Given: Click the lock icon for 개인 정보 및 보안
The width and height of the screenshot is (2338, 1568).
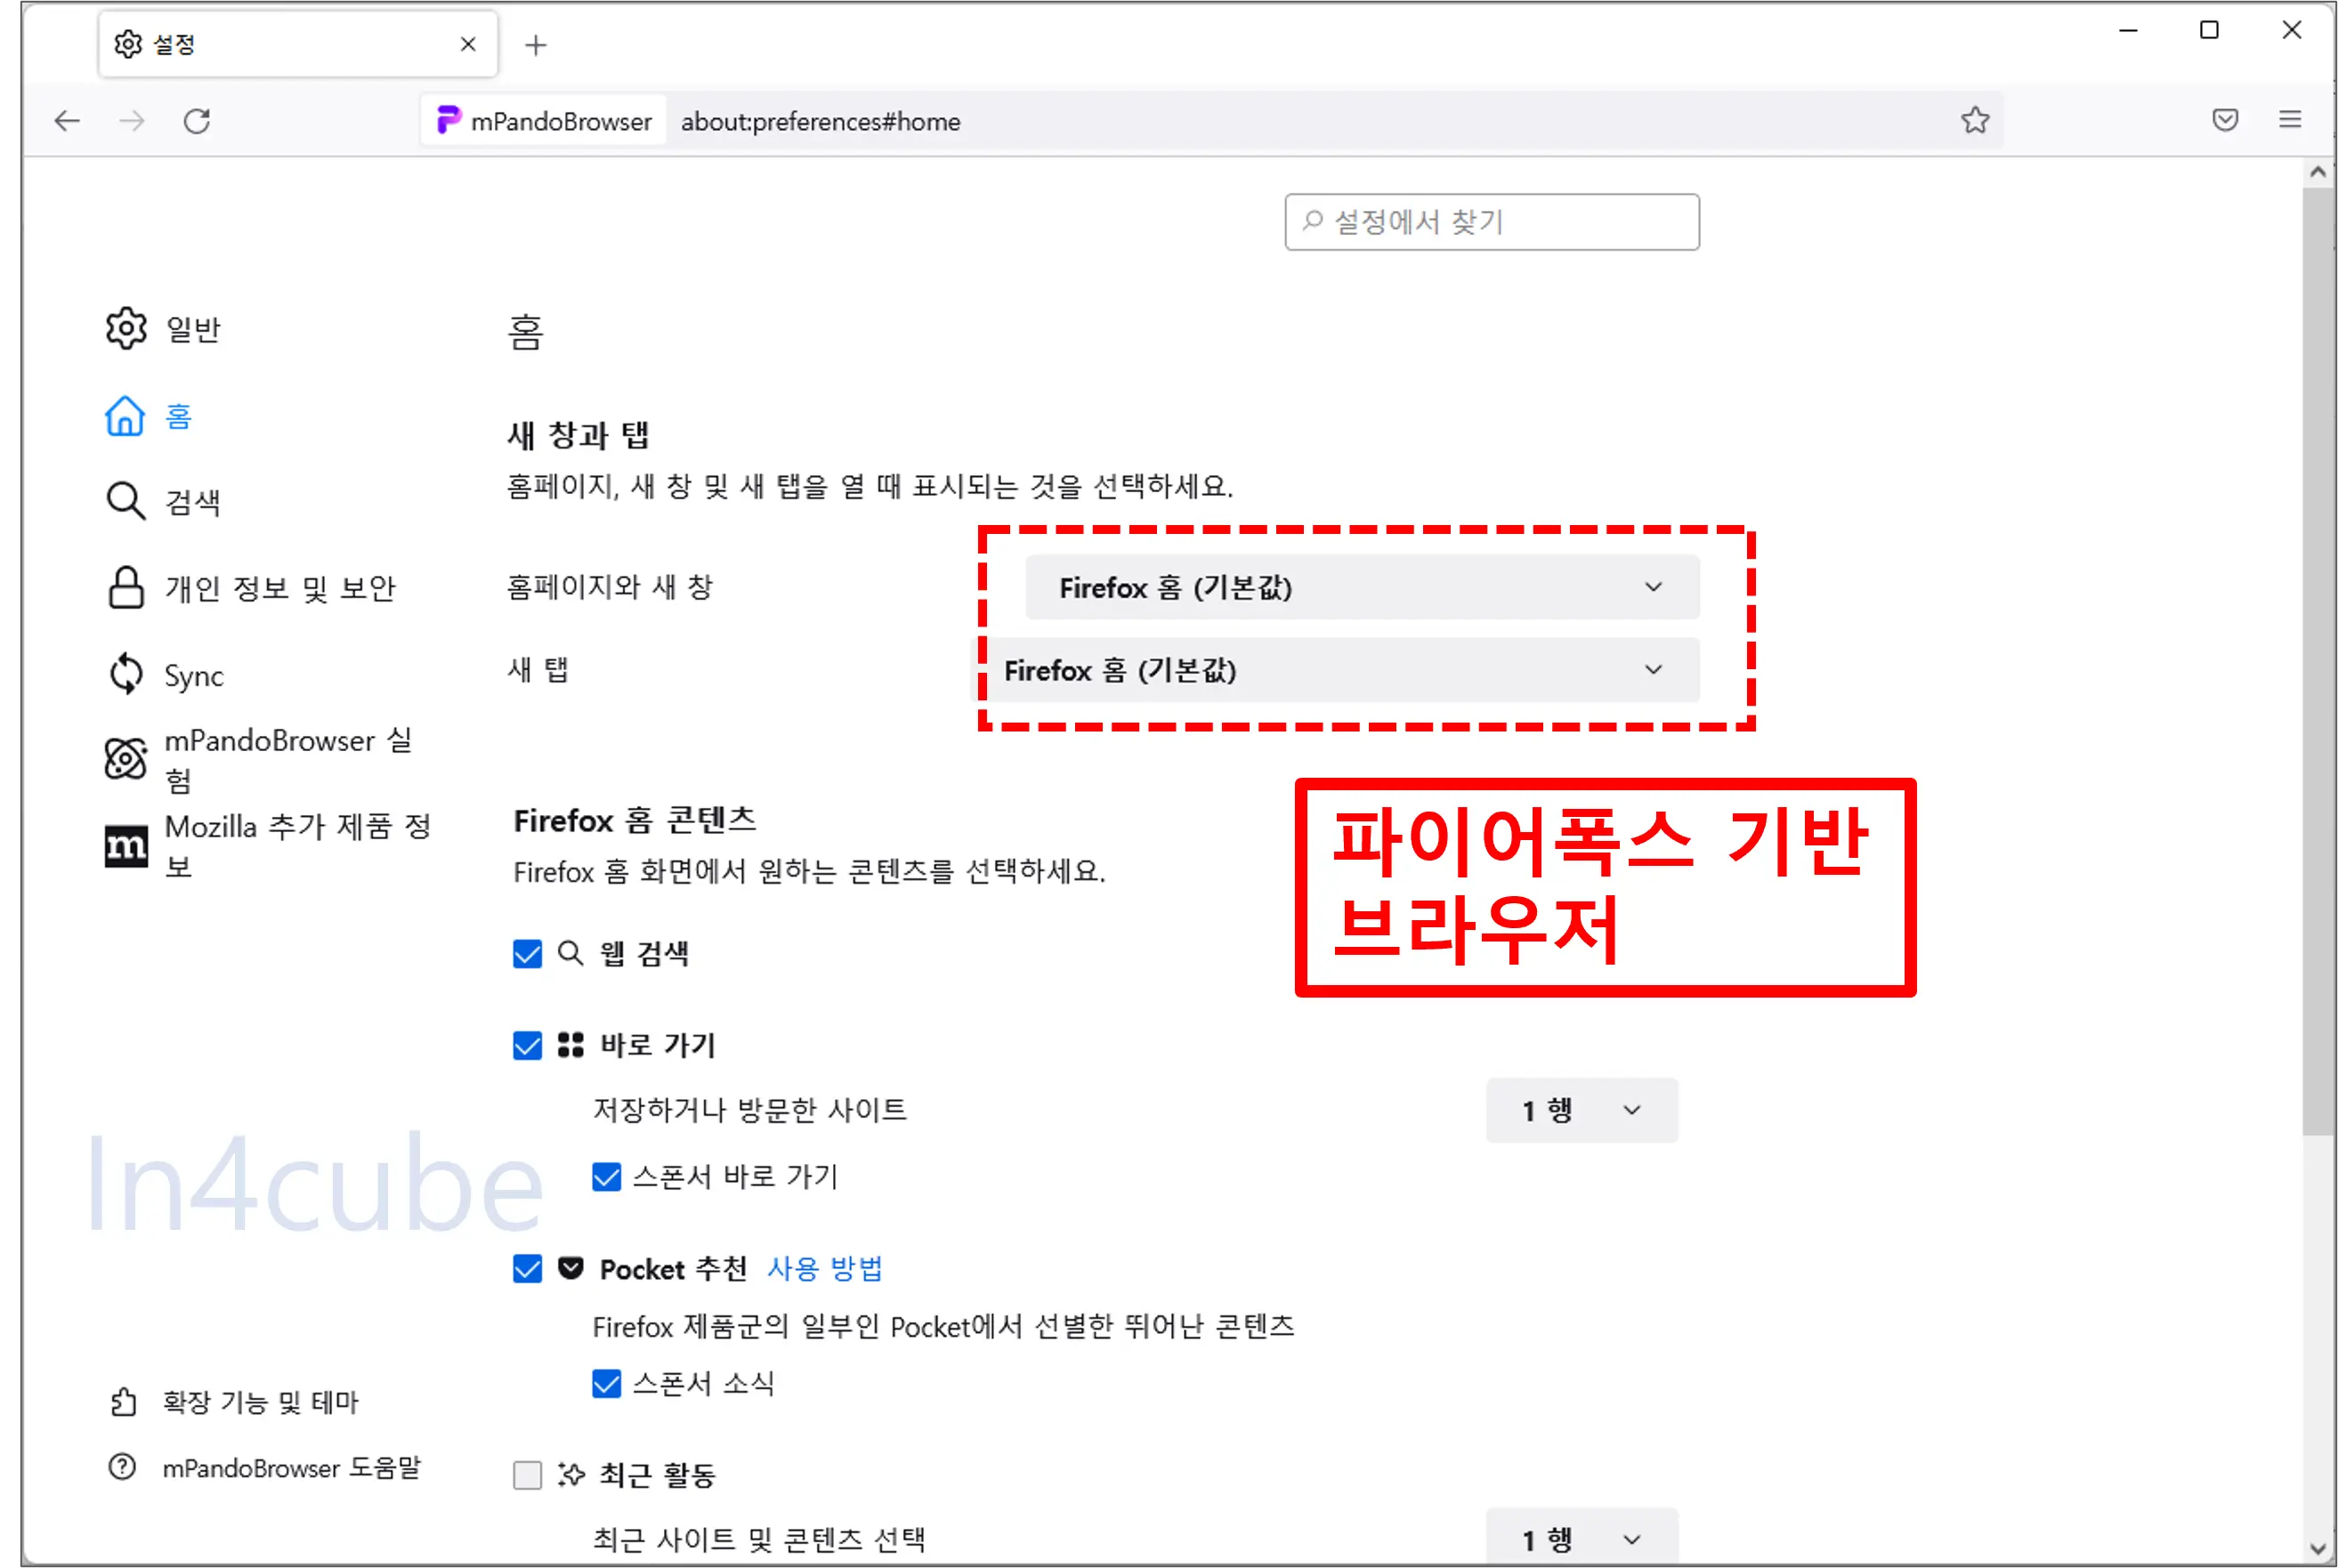Looking at the screenshot, I should [126, 588].
